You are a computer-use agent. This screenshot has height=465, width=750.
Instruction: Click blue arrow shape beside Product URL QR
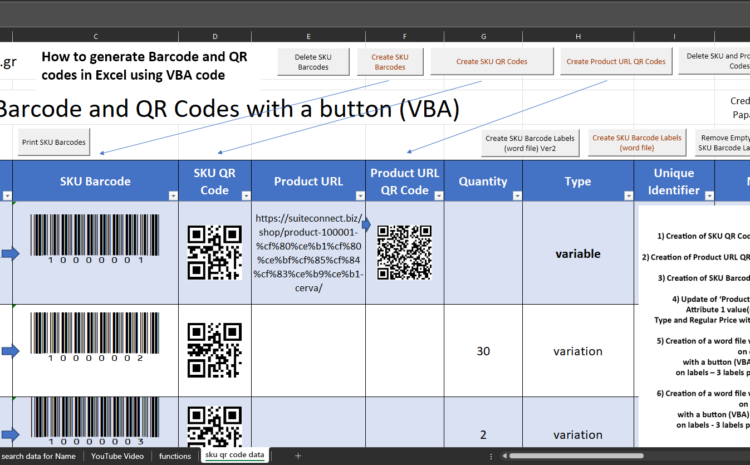[x=366, y=224]
